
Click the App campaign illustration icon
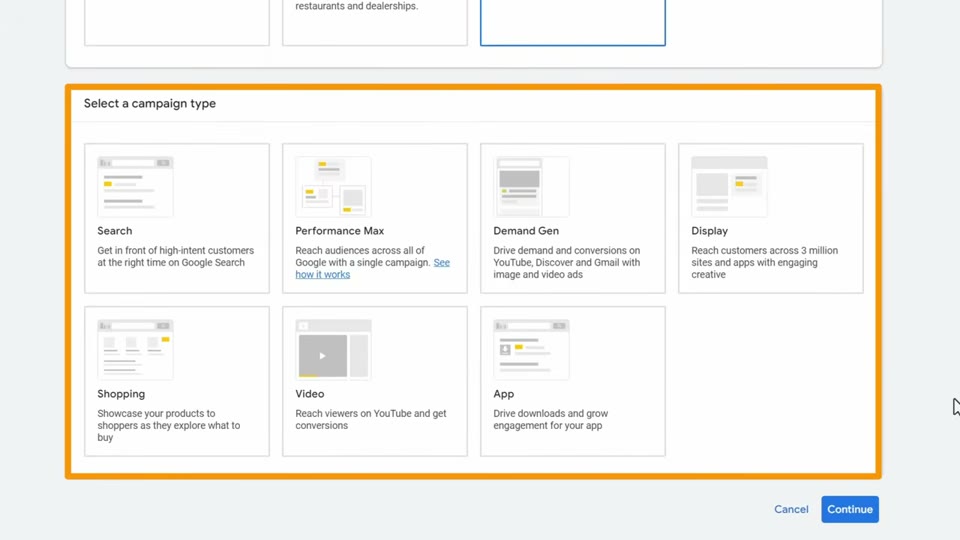(x=531, y=349)
